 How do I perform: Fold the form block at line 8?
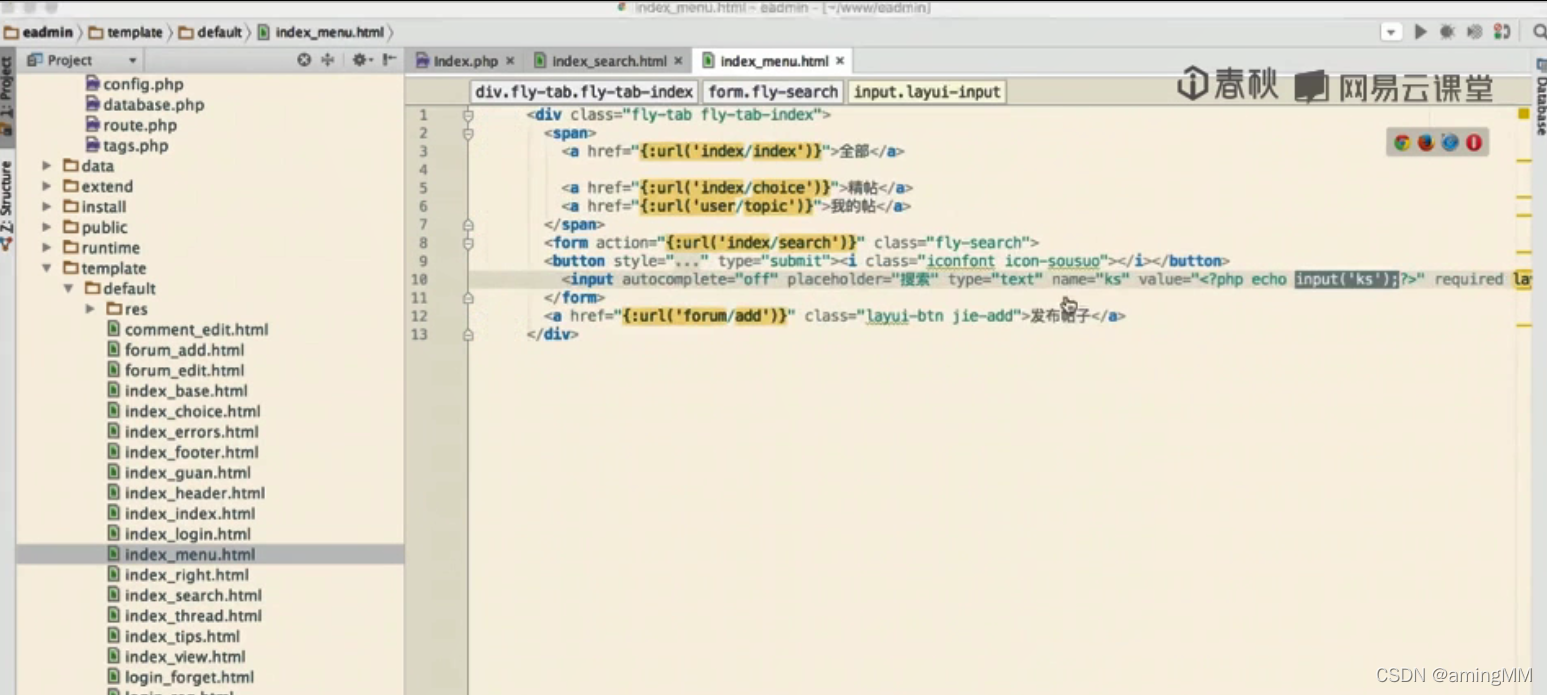click(x=467, y=243)
